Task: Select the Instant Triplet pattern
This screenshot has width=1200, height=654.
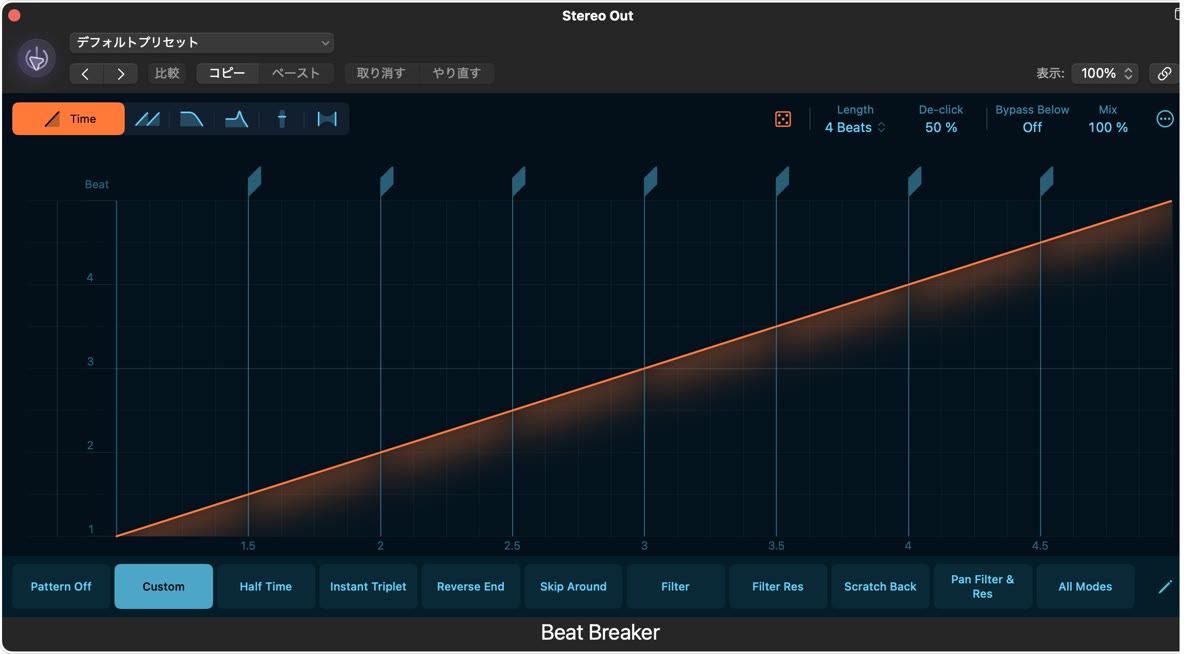Action: pos(368,587)
